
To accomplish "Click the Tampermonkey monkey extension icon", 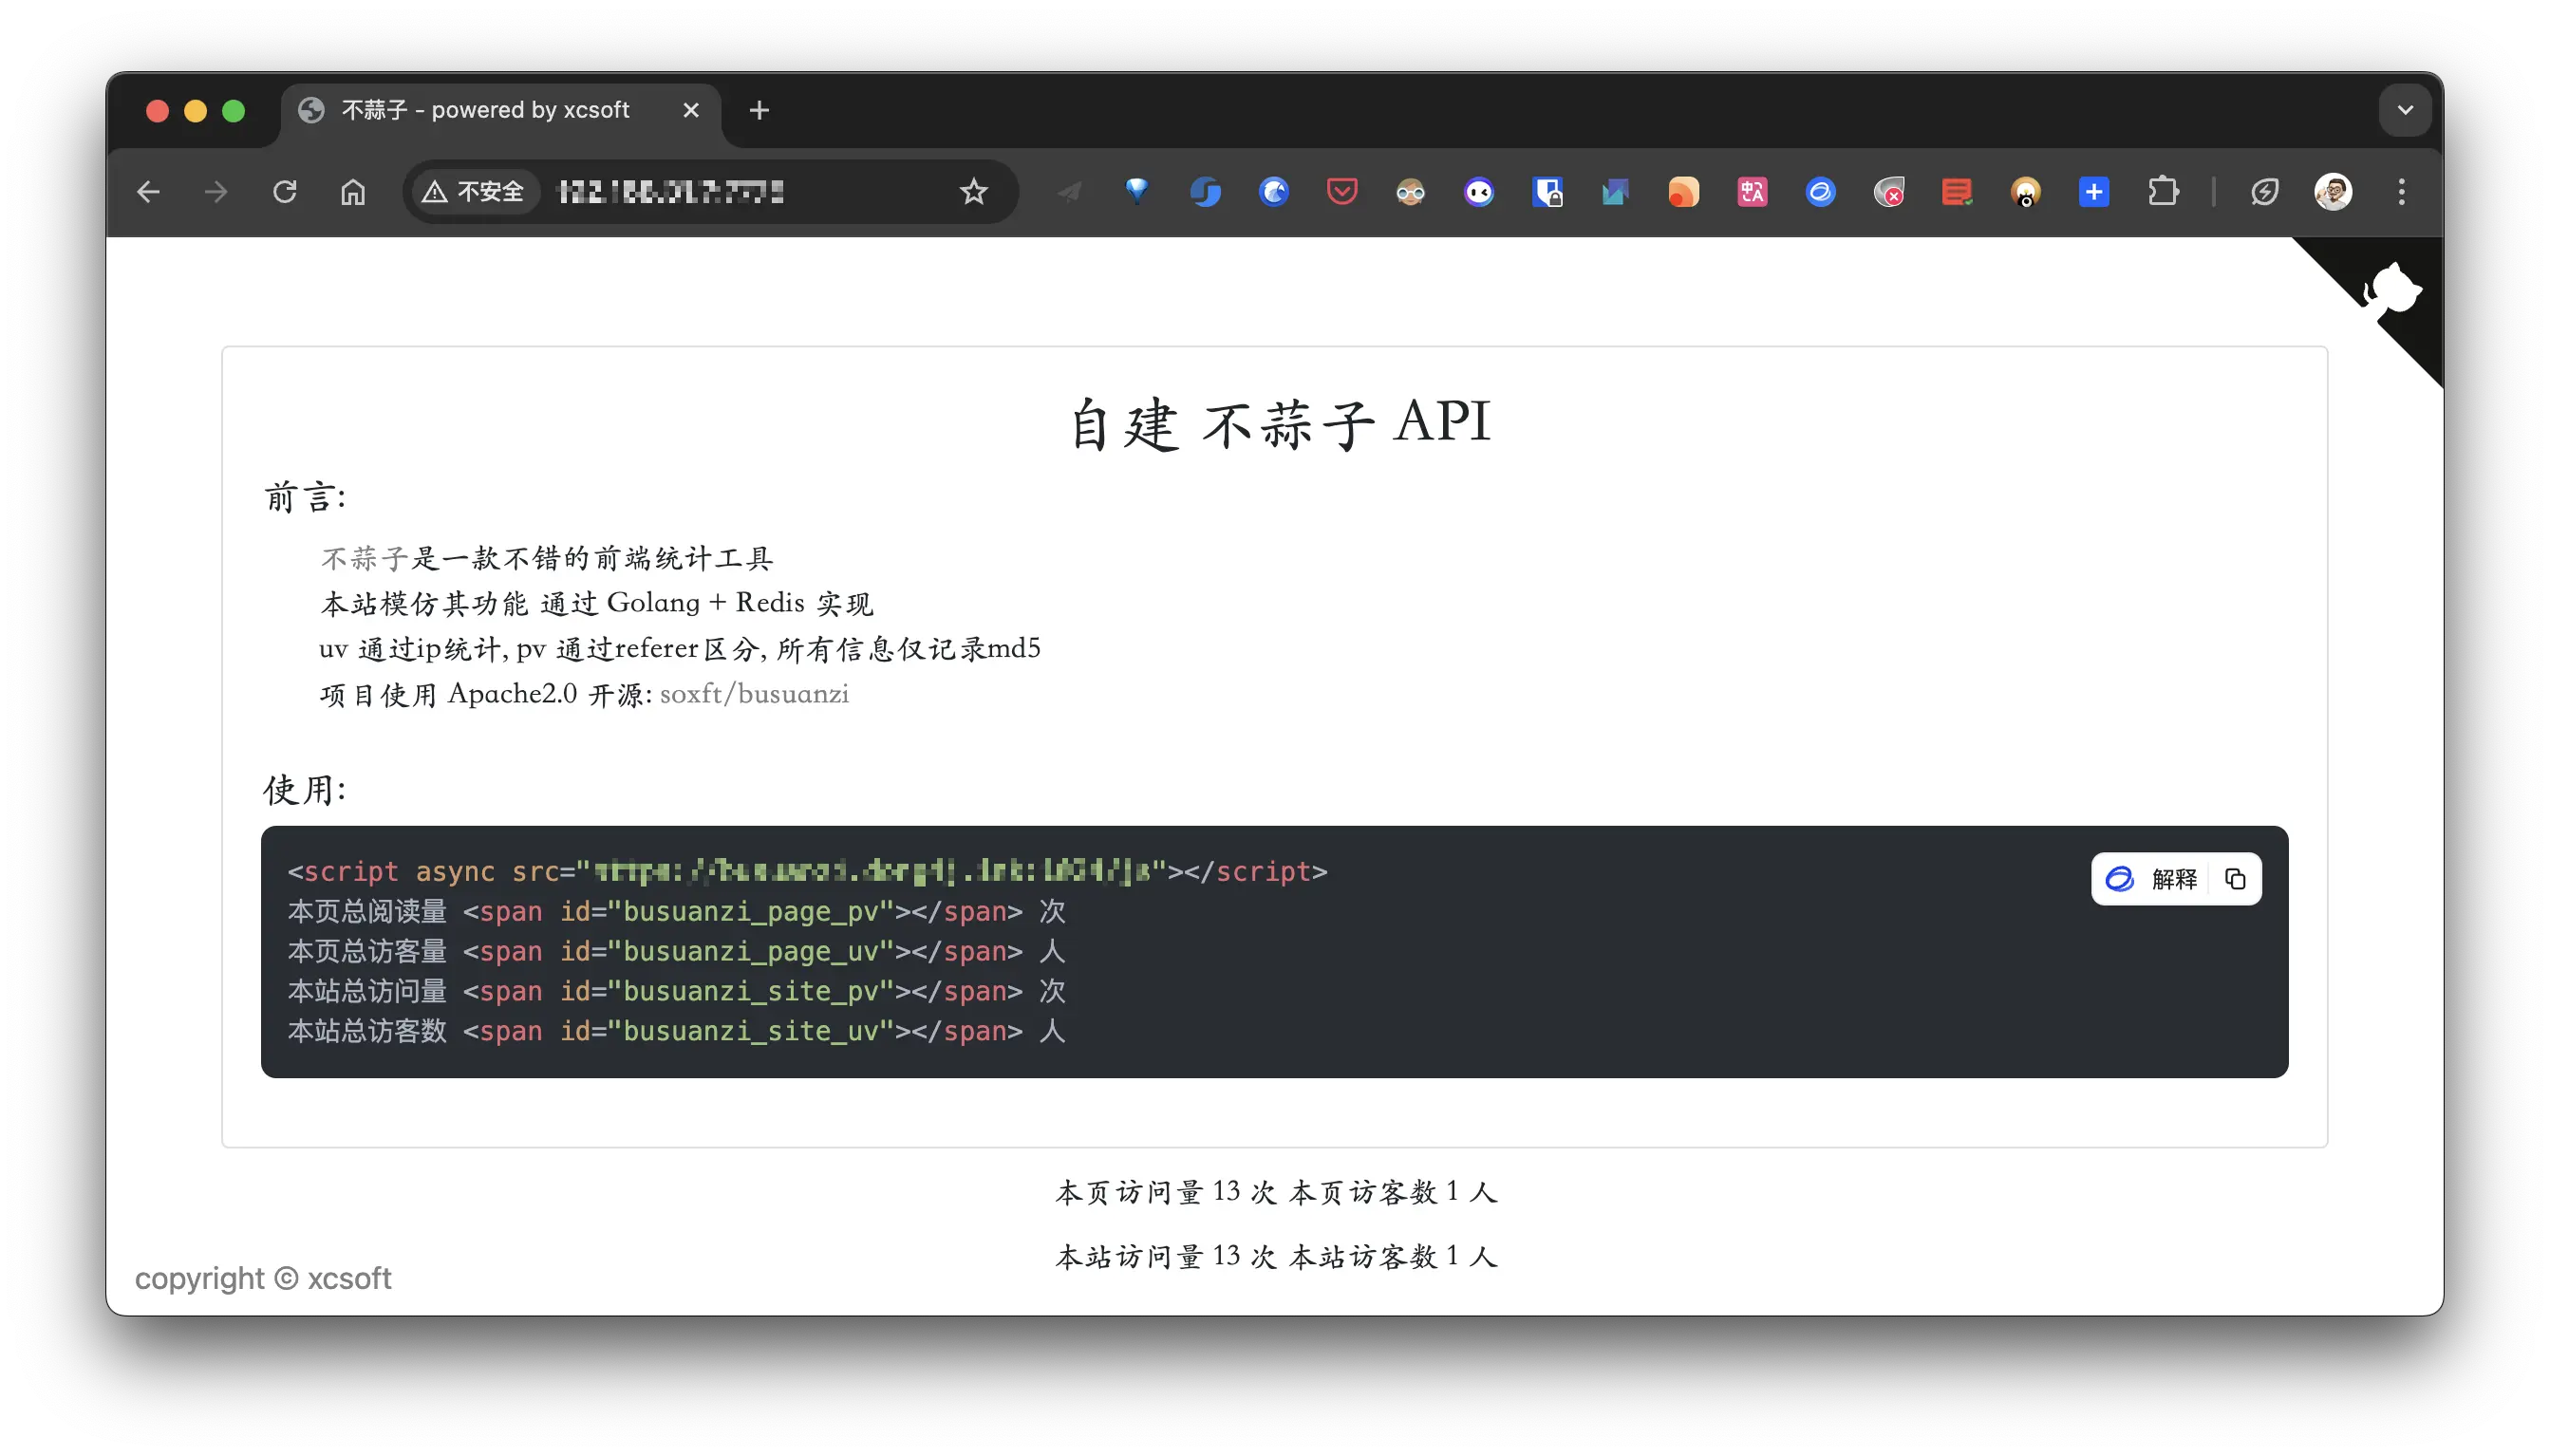I will pos(2027,191).
